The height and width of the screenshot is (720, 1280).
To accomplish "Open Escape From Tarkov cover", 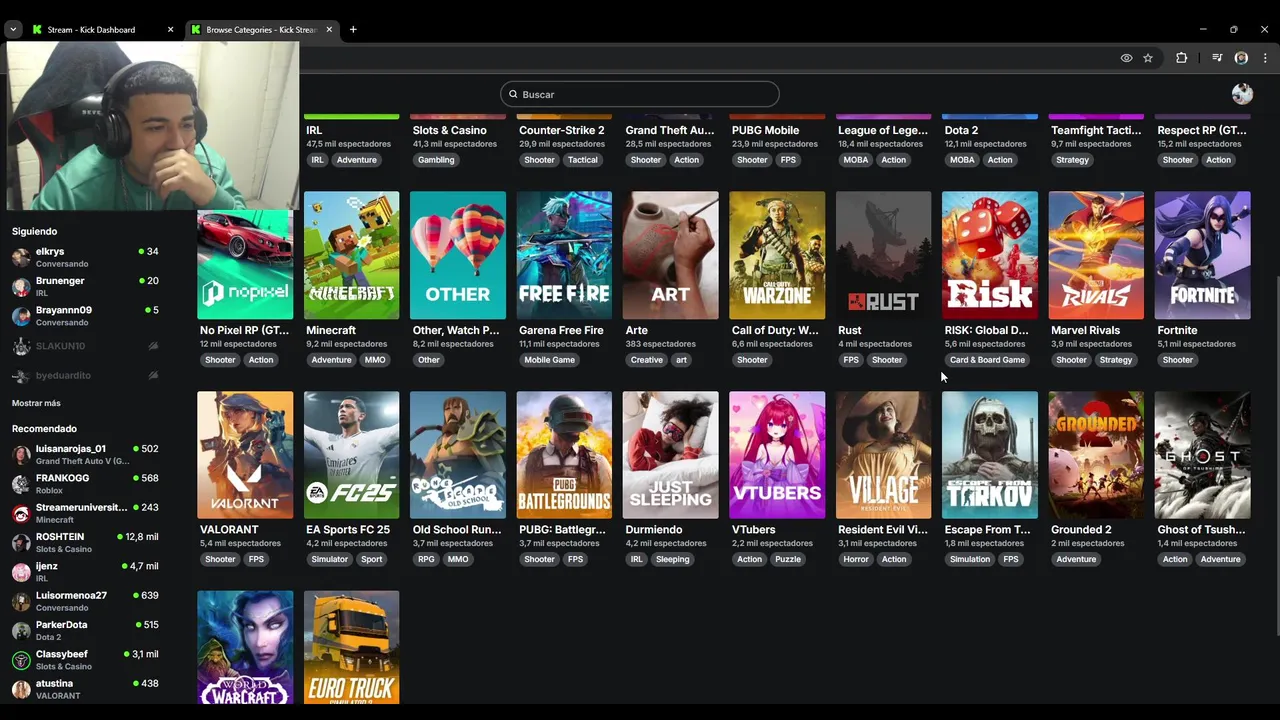I will pyautogui.click(x=990, y=455).
